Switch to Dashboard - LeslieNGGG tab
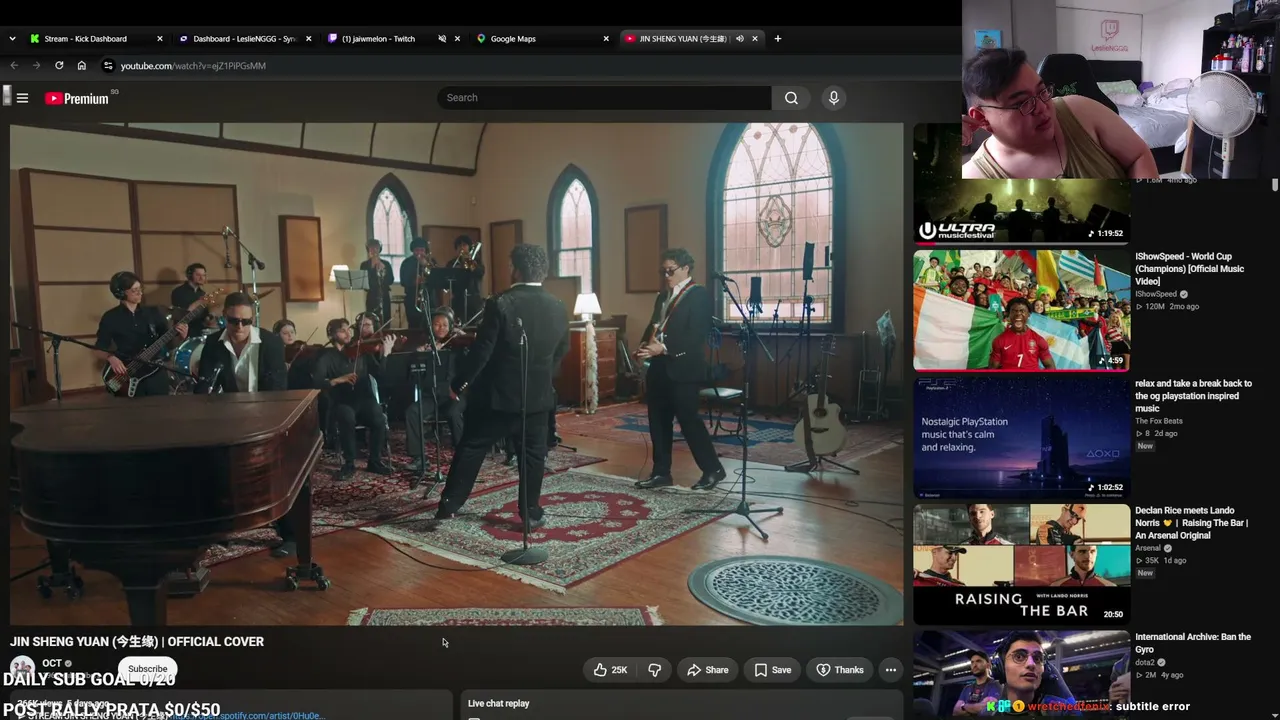 245,39
